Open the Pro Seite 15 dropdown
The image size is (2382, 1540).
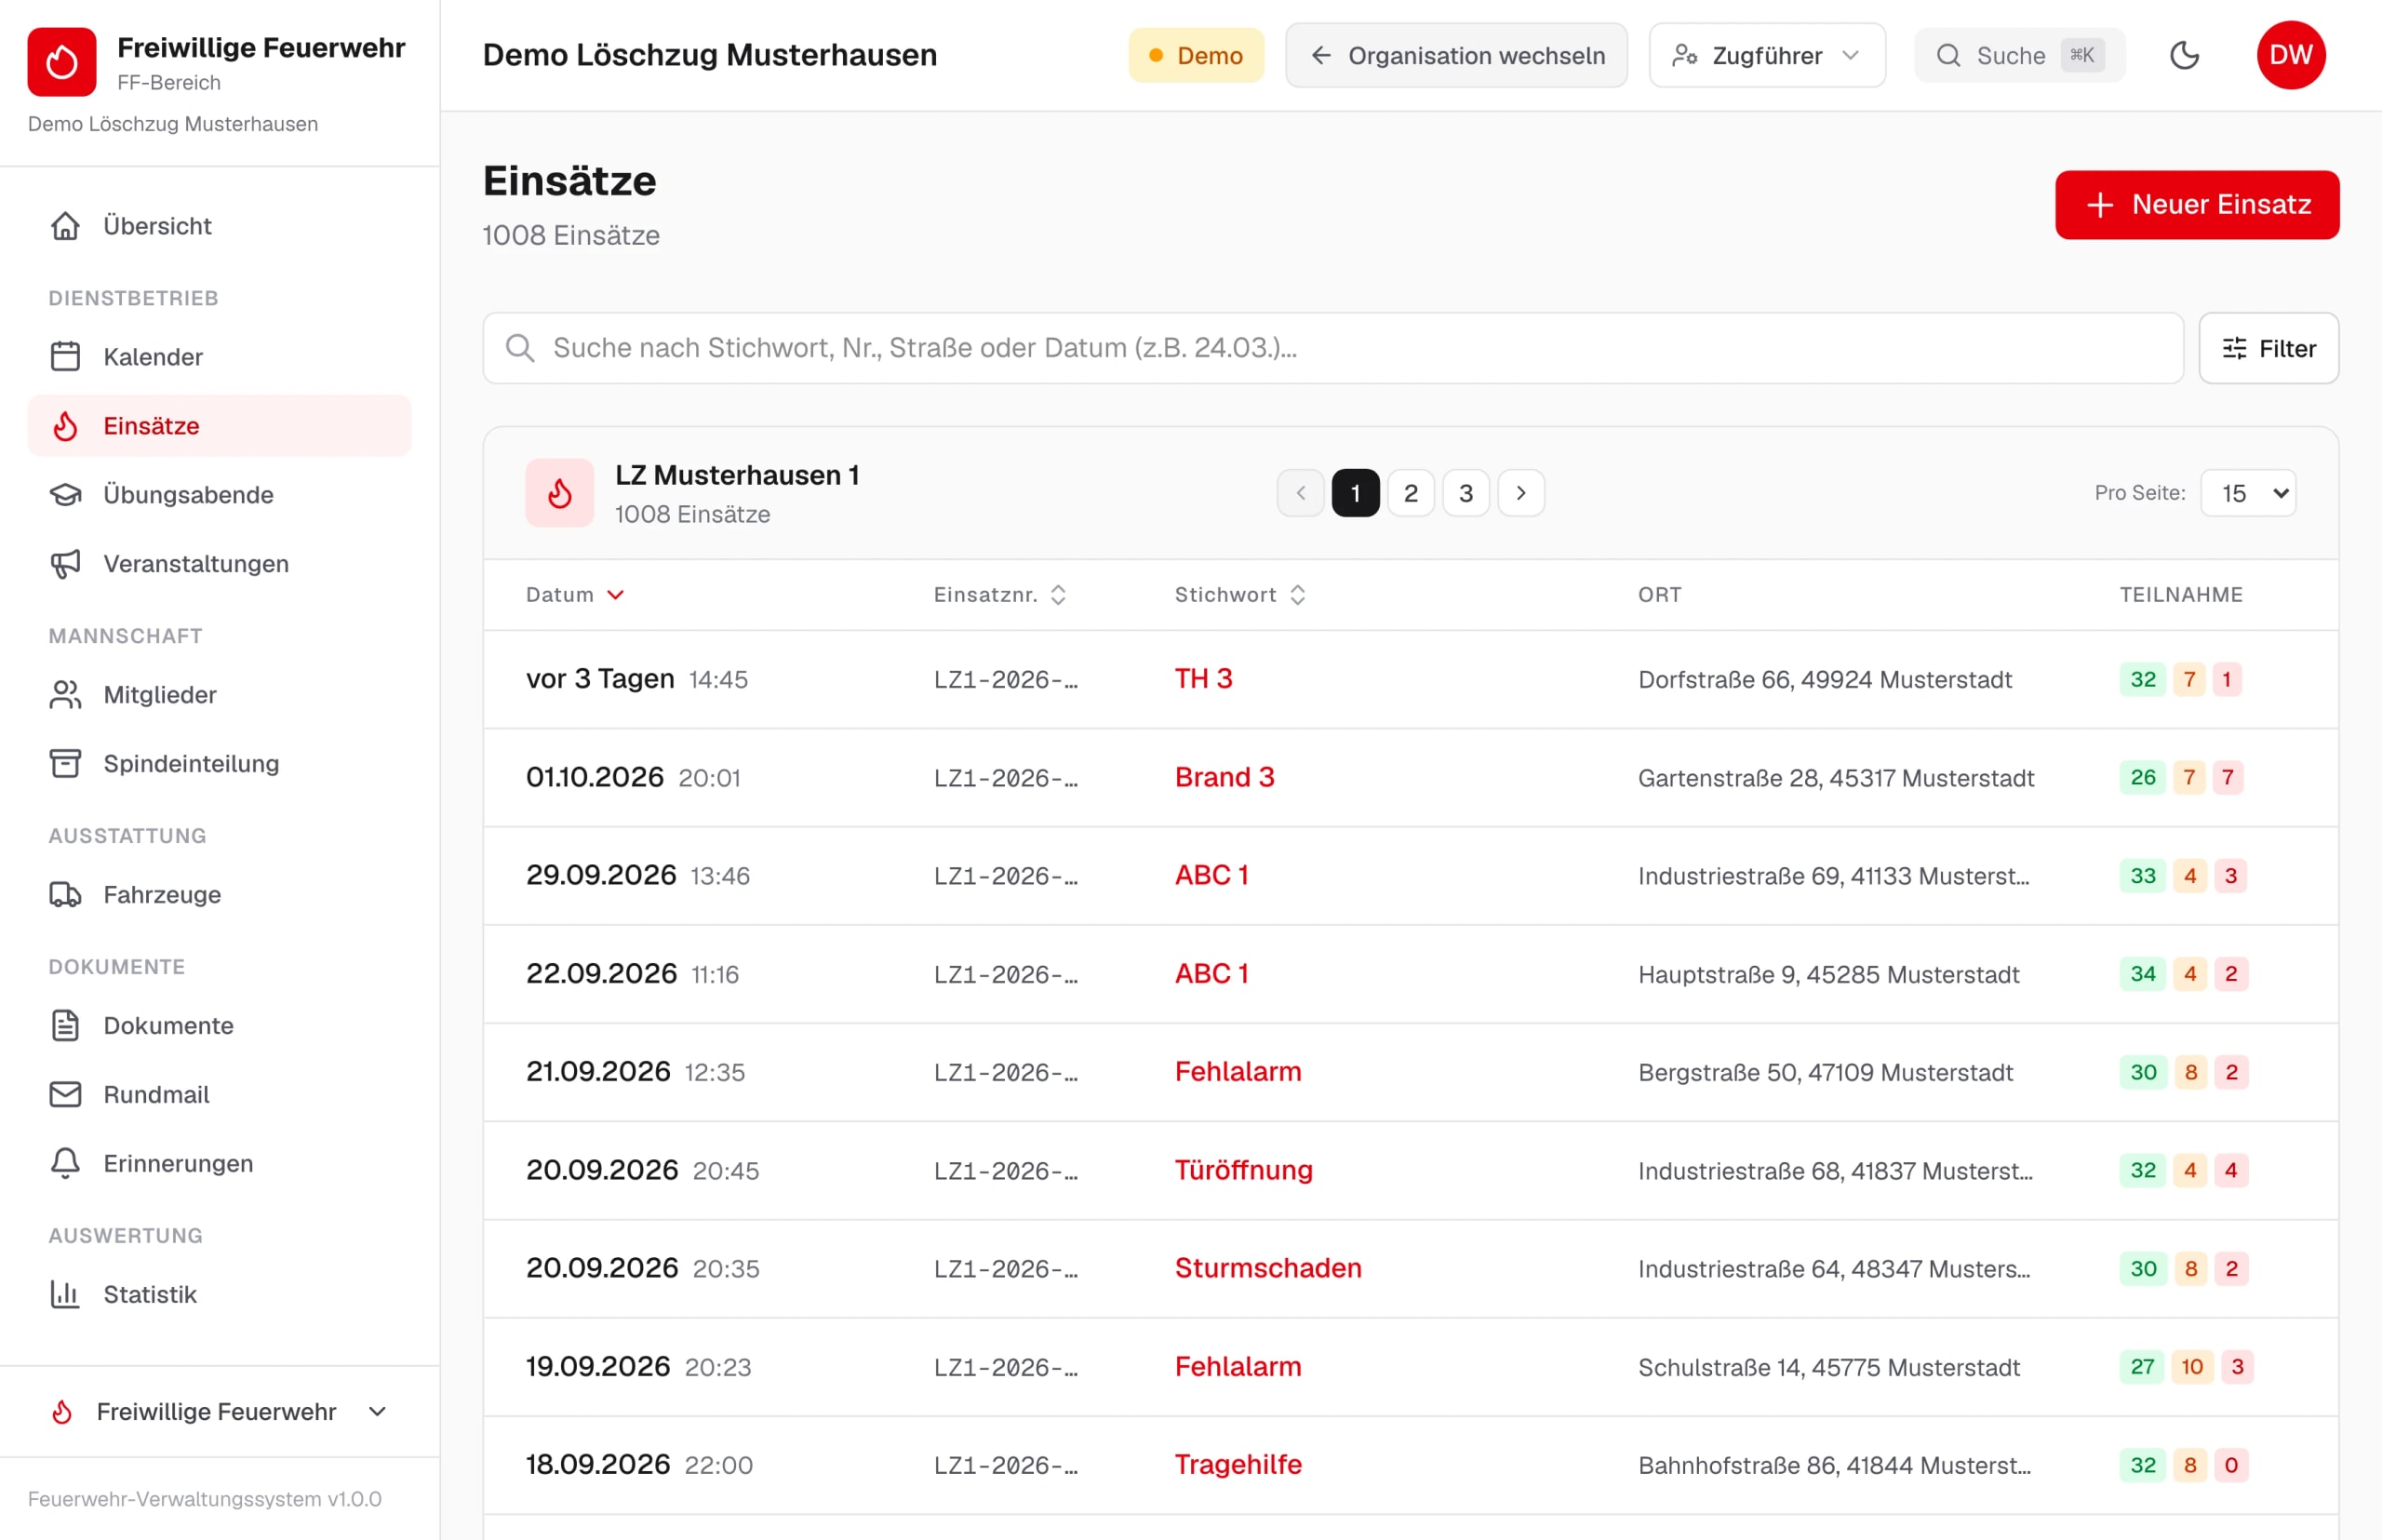coord(2248,493)
